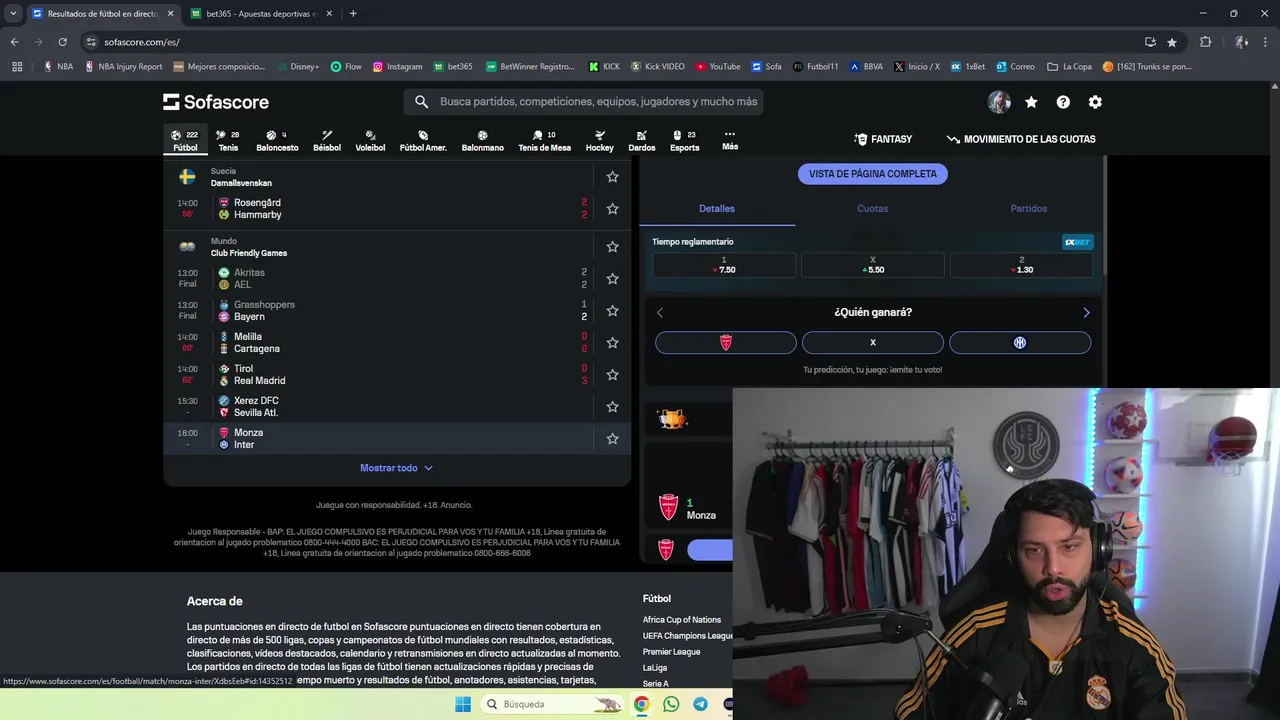Vote for Monza crest in prediction

point(726,342)
